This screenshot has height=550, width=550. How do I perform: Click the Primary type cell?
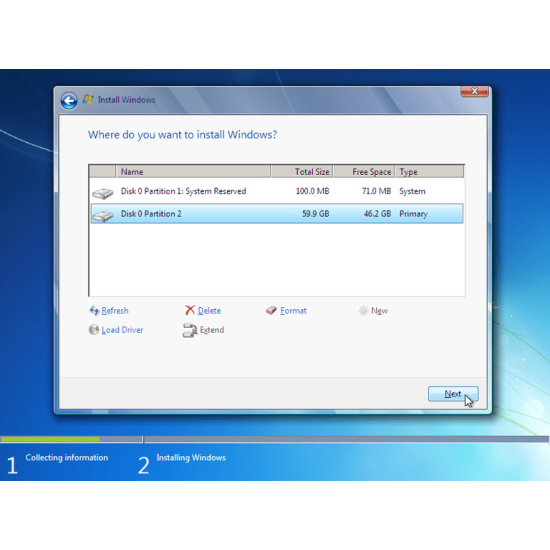point(413,214)
